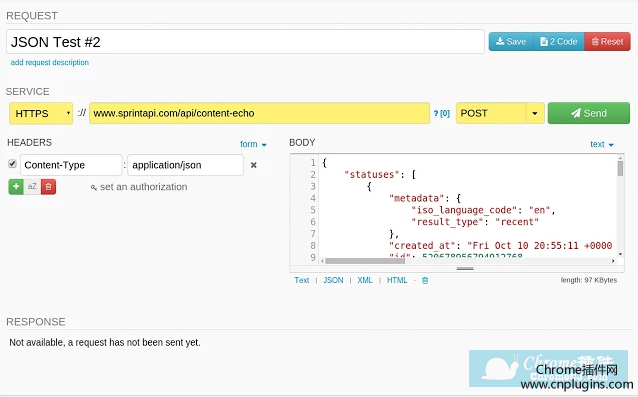Clear the body with the small trash icon

pos(425,280)
